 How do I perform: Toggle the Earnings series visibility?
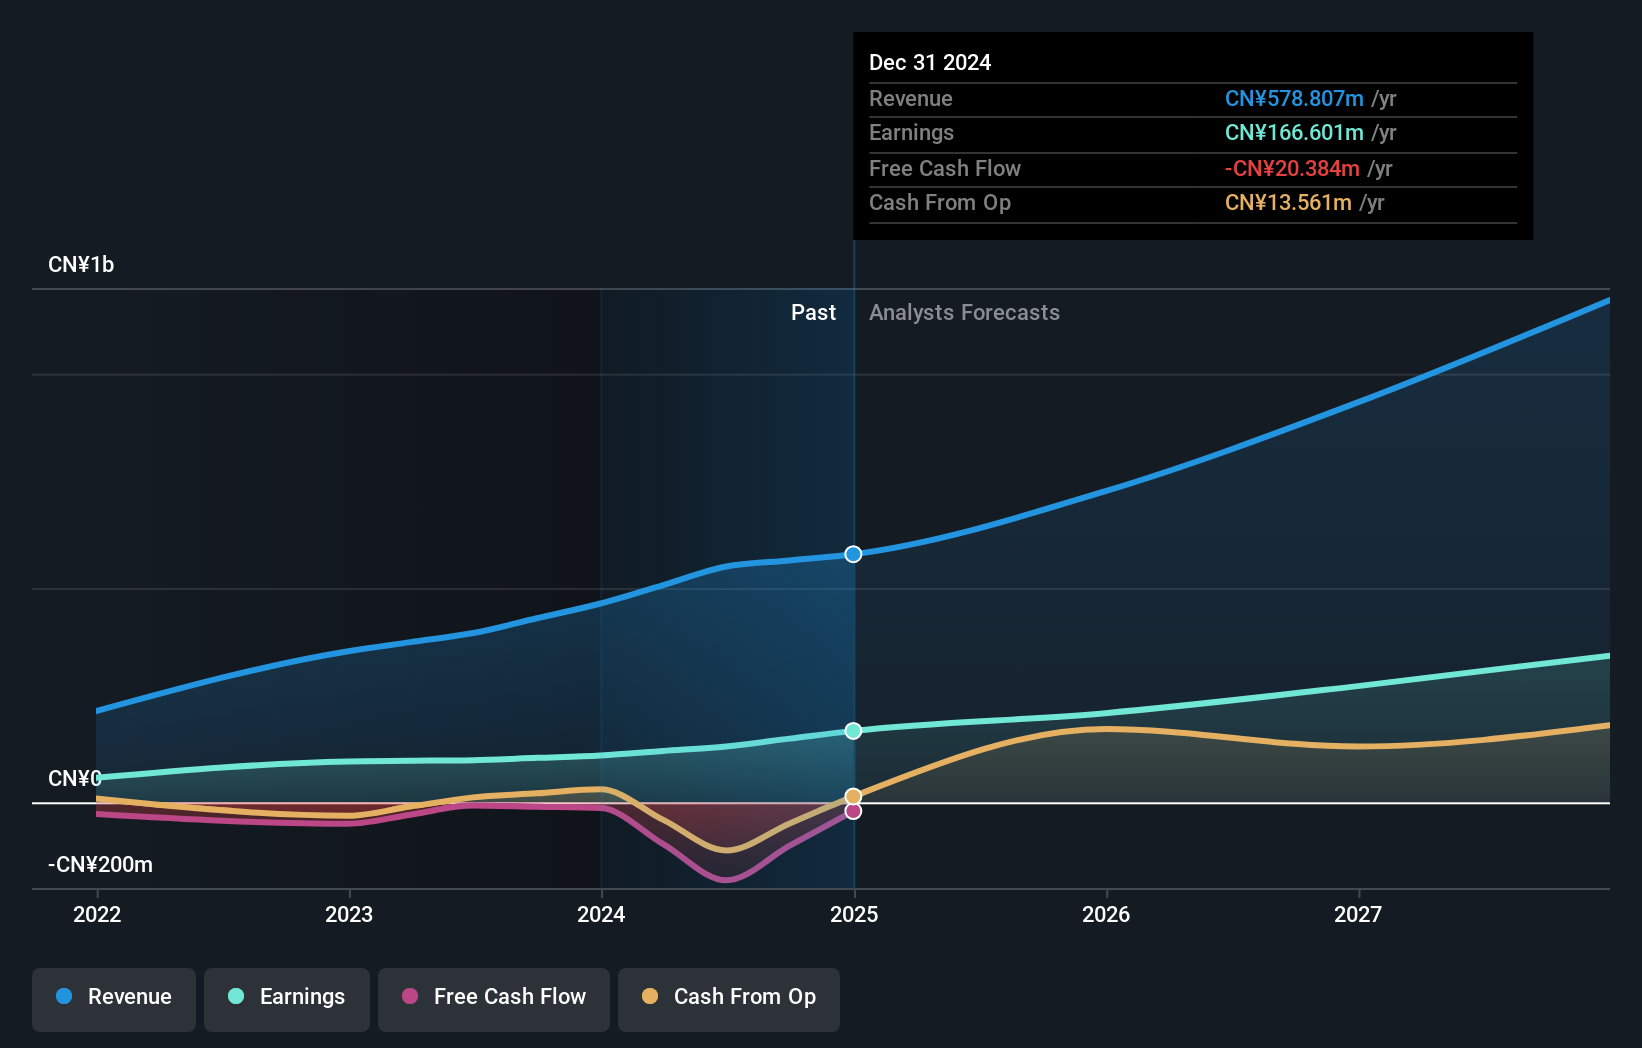click(x=286, y=997)
